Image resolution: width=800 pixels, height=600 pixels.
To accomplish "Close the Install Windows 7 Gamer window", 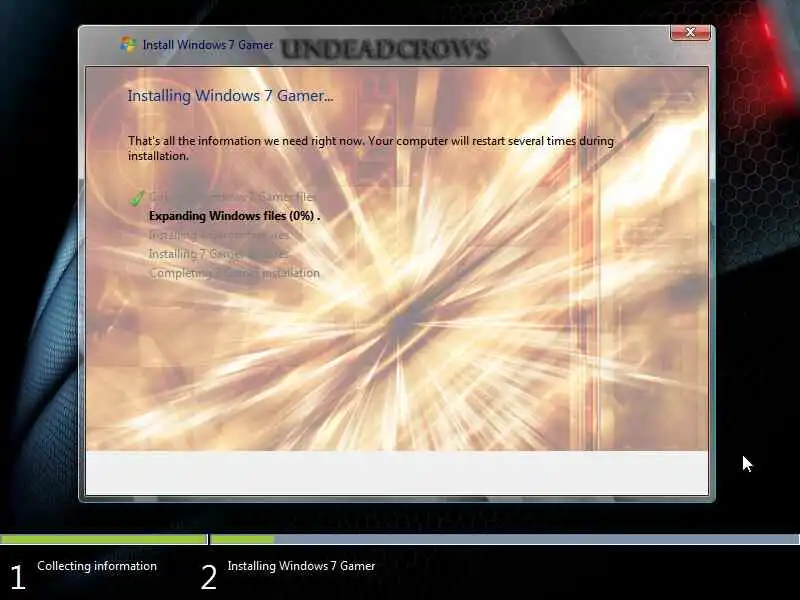I will 690,33.
